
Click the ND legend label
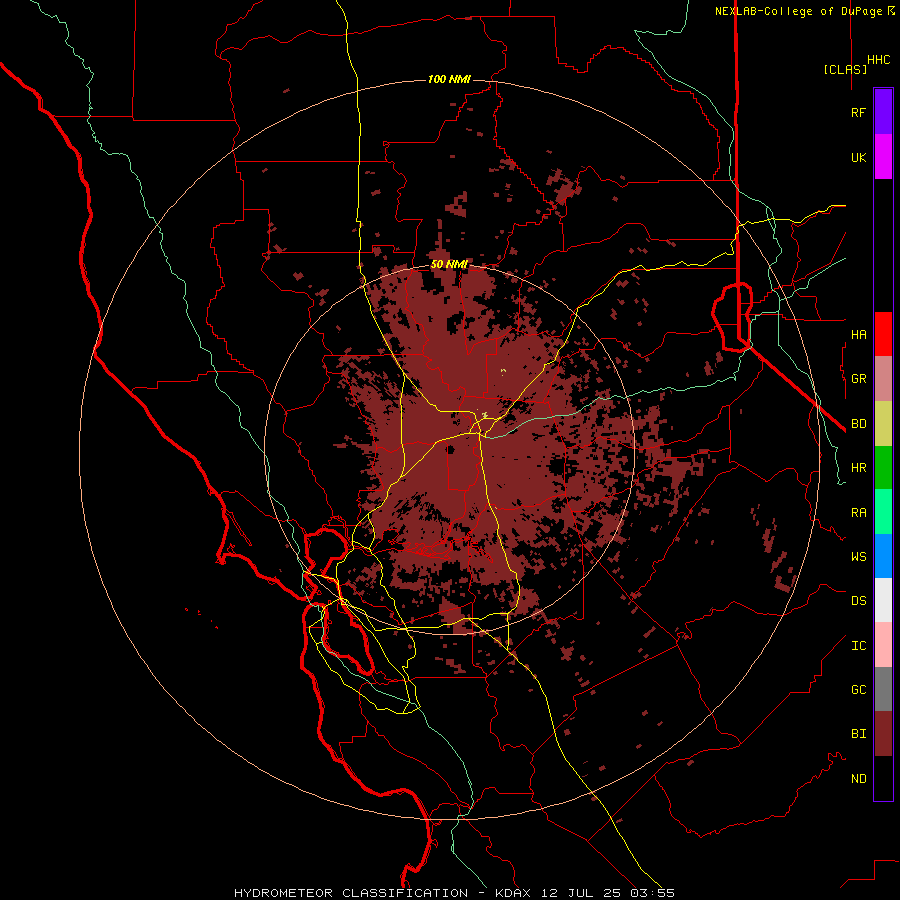coord(858,779)
